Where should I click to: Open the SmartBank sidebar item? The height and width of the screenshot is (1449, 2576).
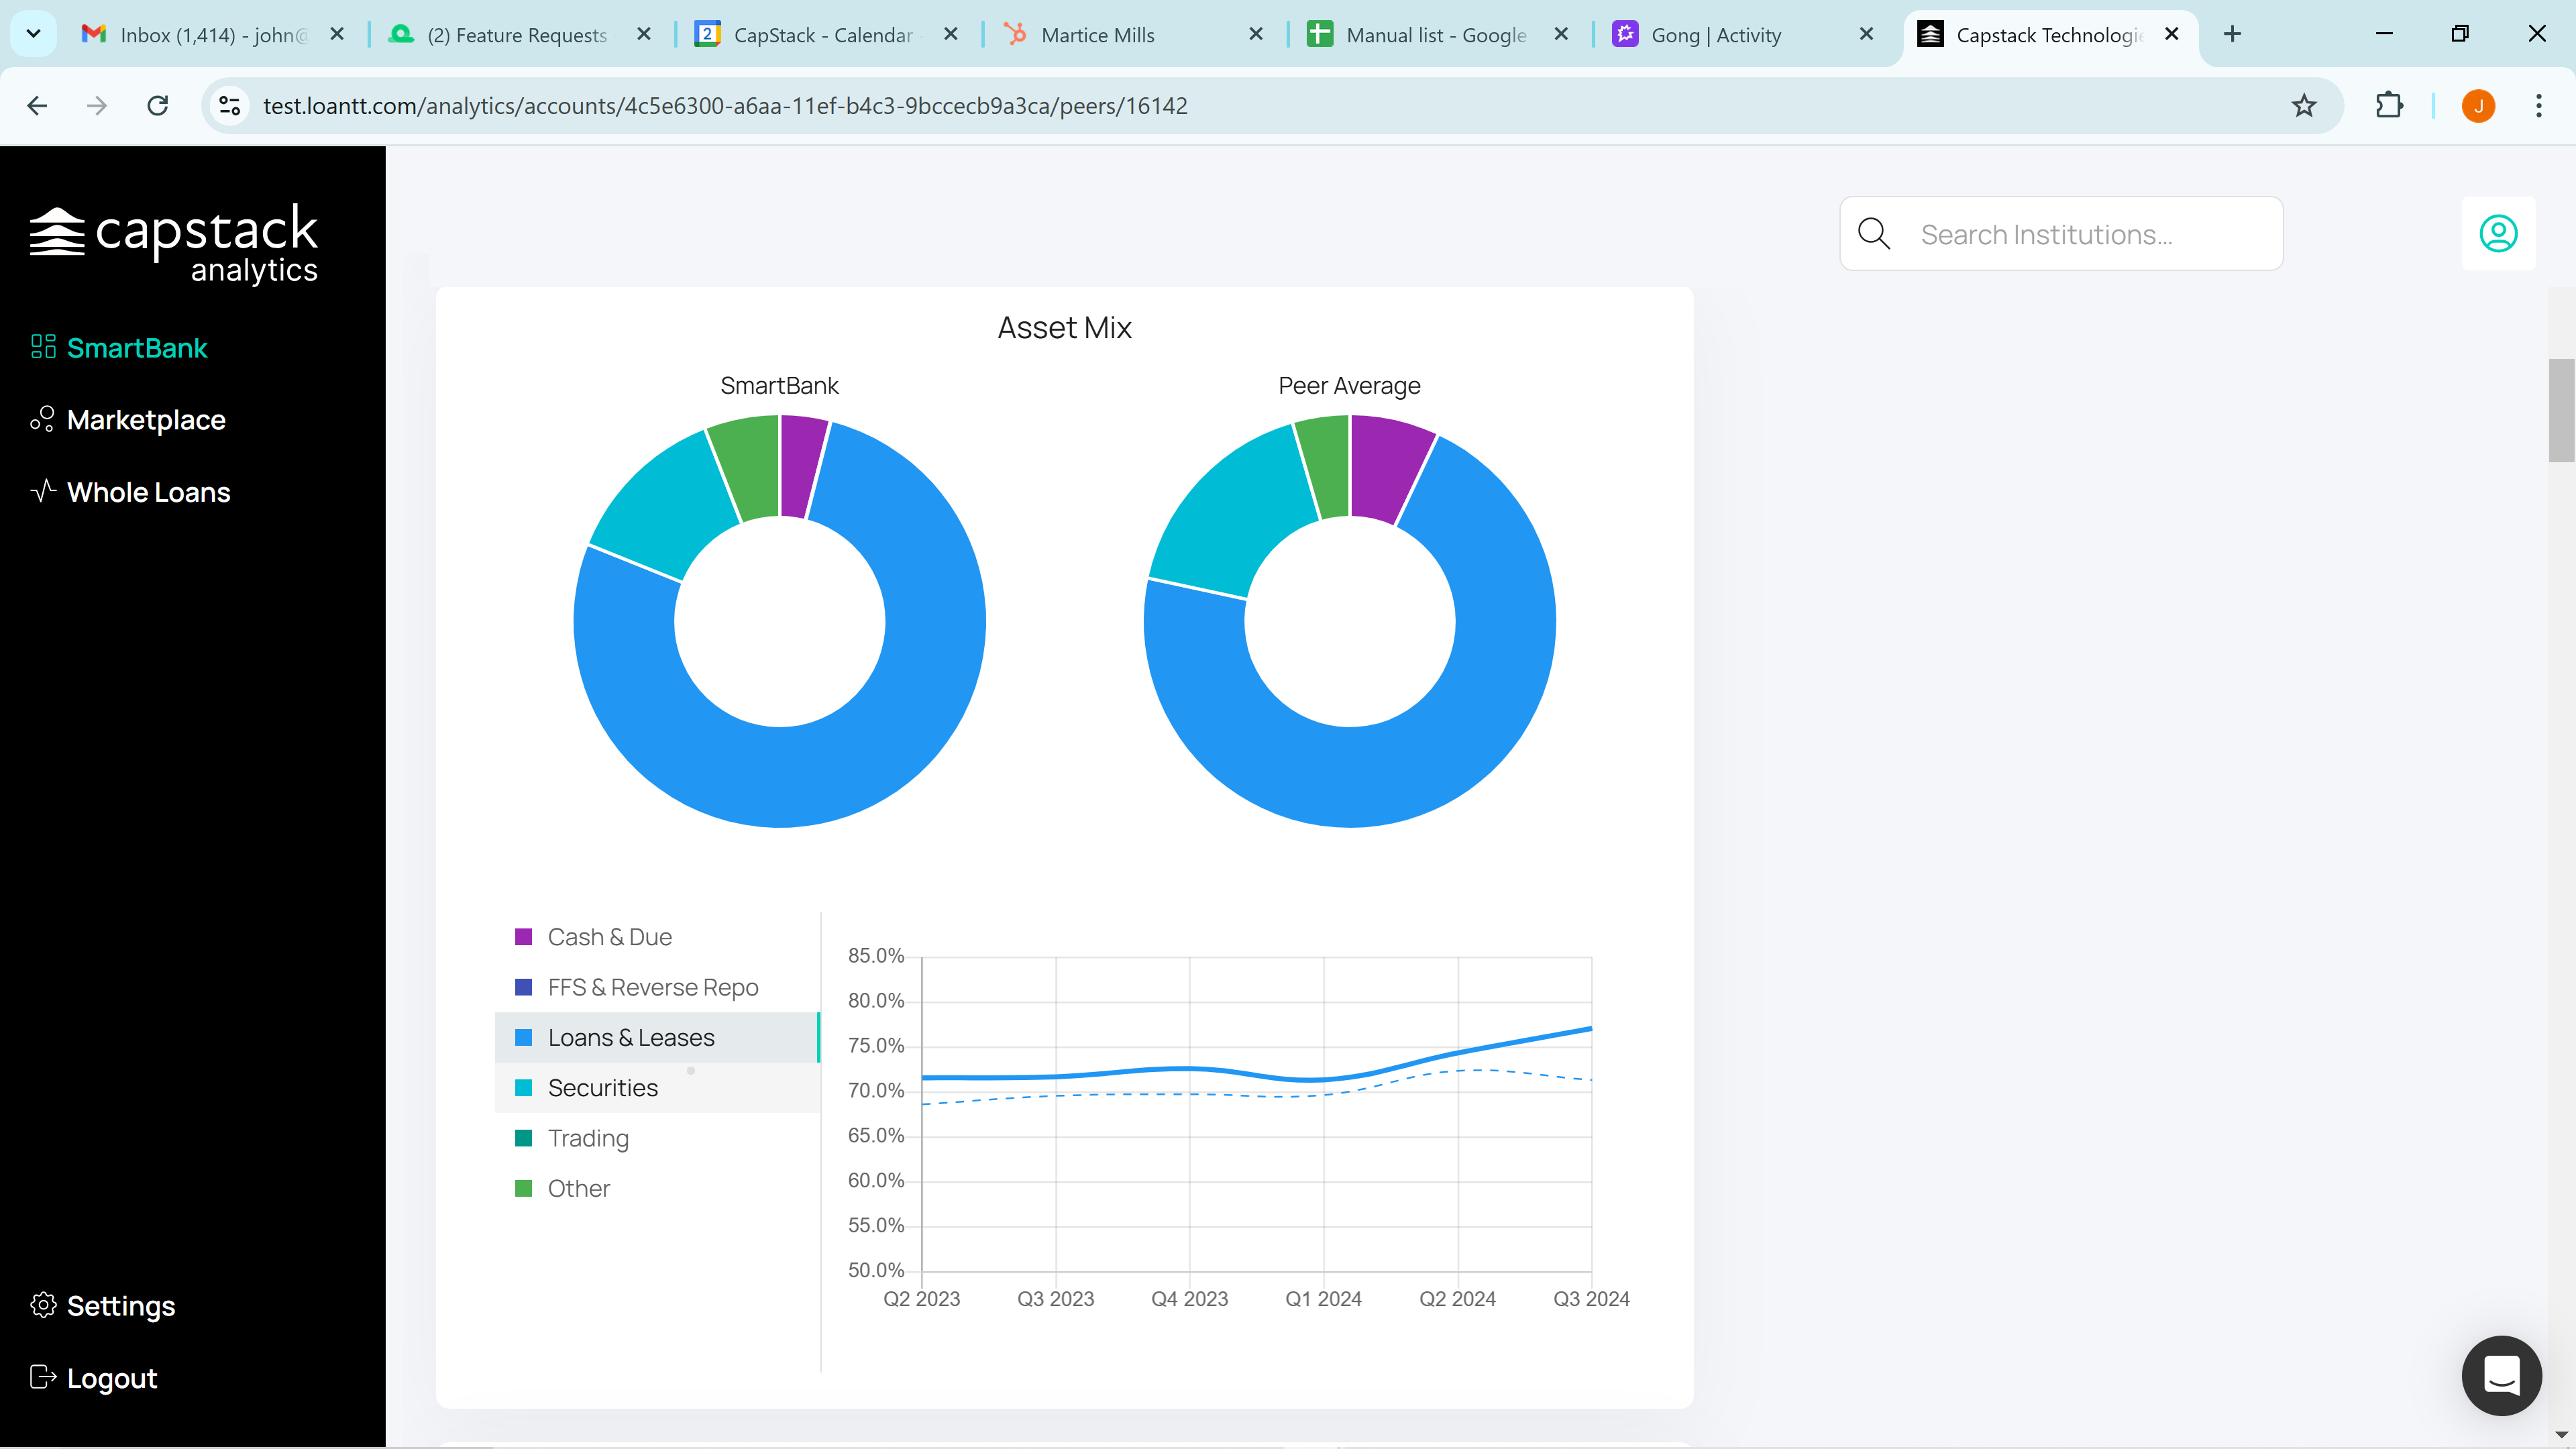pos(119,348)
